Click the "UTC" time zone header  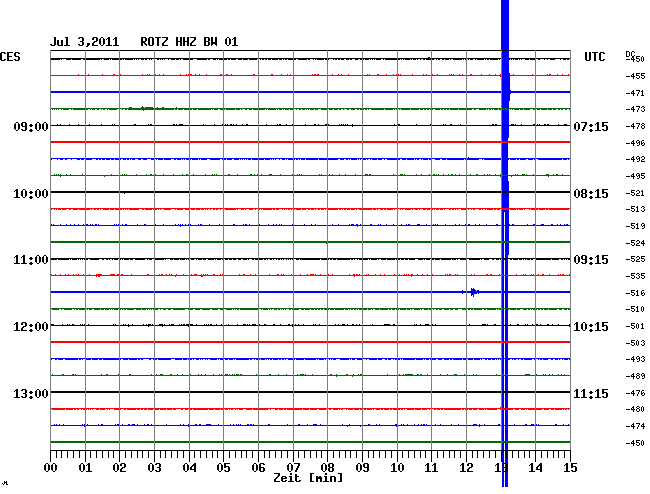click(595, 57)
